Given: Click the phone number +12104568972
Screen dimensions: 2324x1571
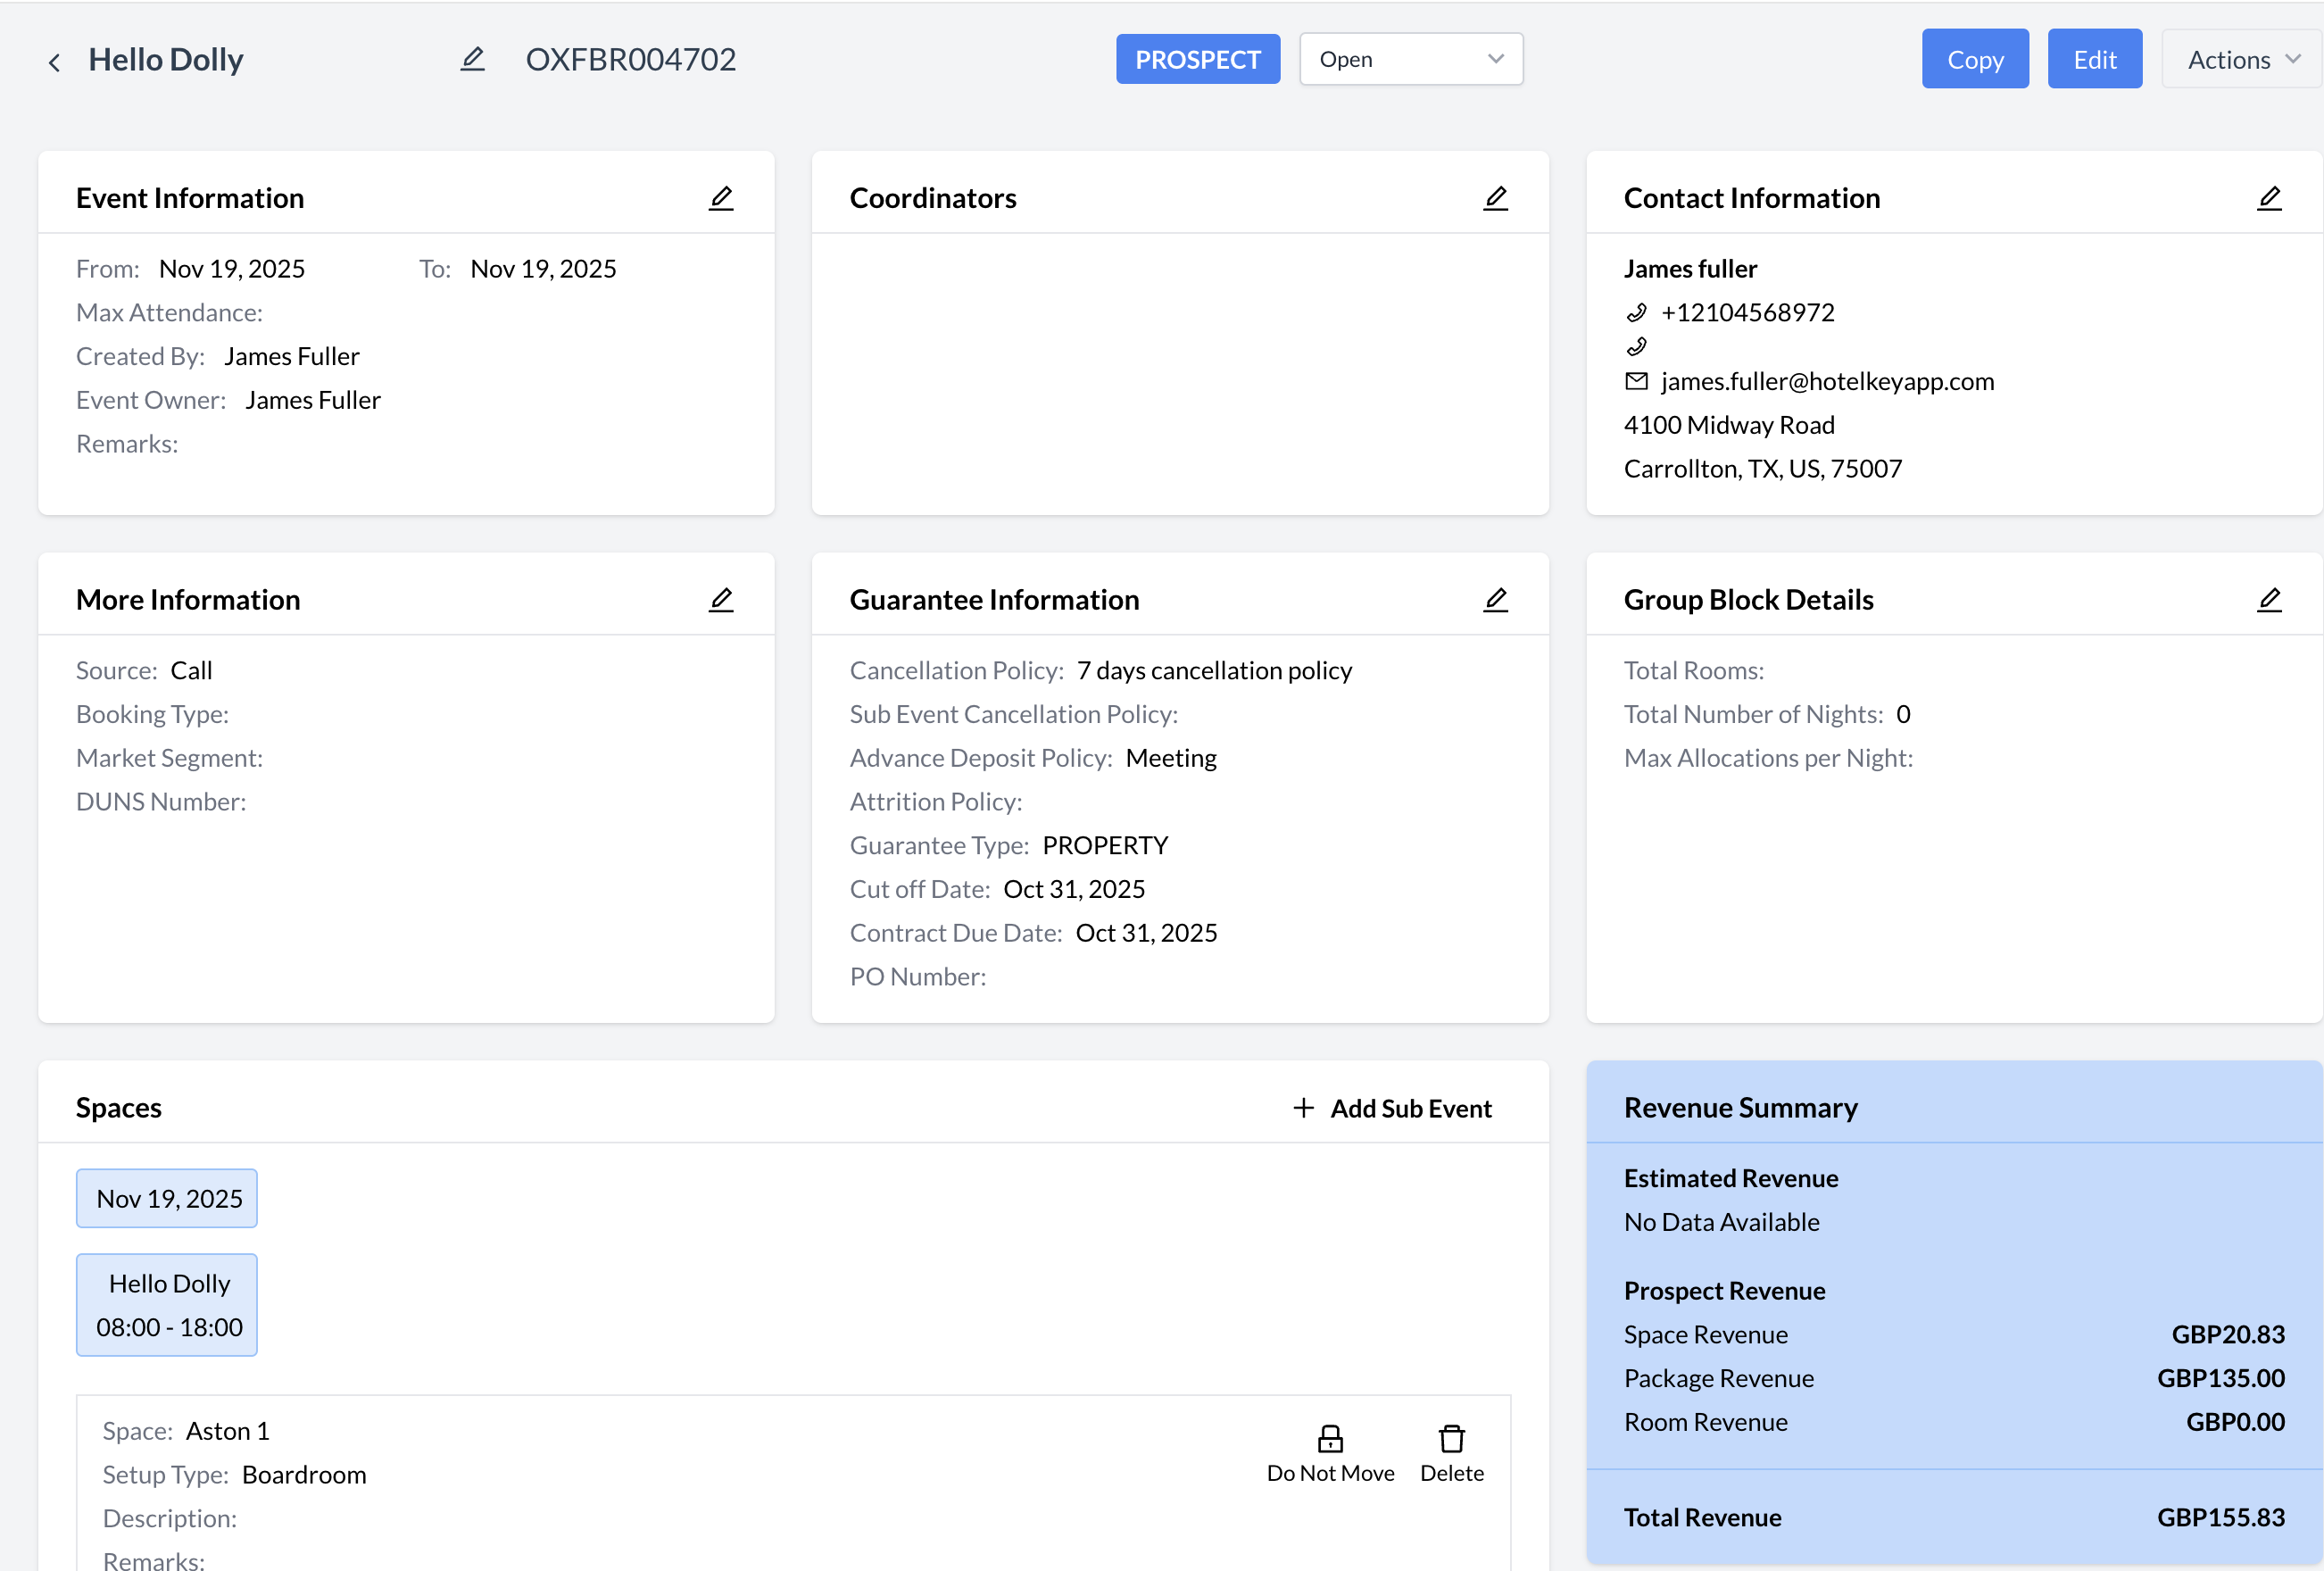Looking at the screenshot, I should (x=1747, y=312).
